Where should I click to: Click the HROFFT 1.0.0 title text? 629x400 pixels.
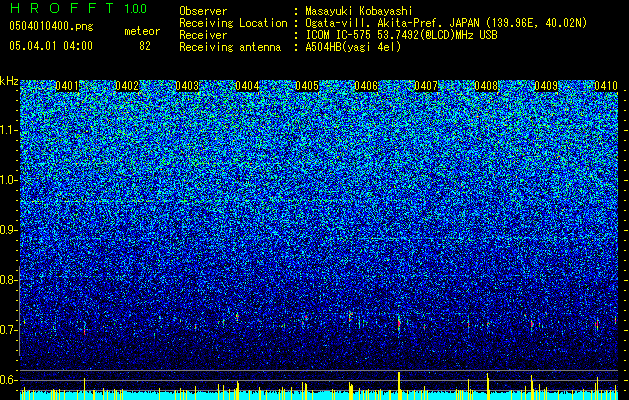78,8
